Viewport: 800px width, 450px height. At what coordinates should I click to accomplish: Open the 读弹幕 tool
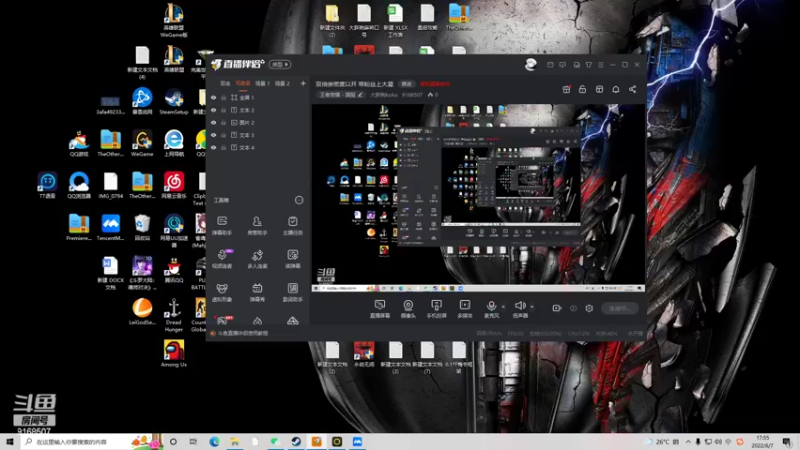coord(292,259)
